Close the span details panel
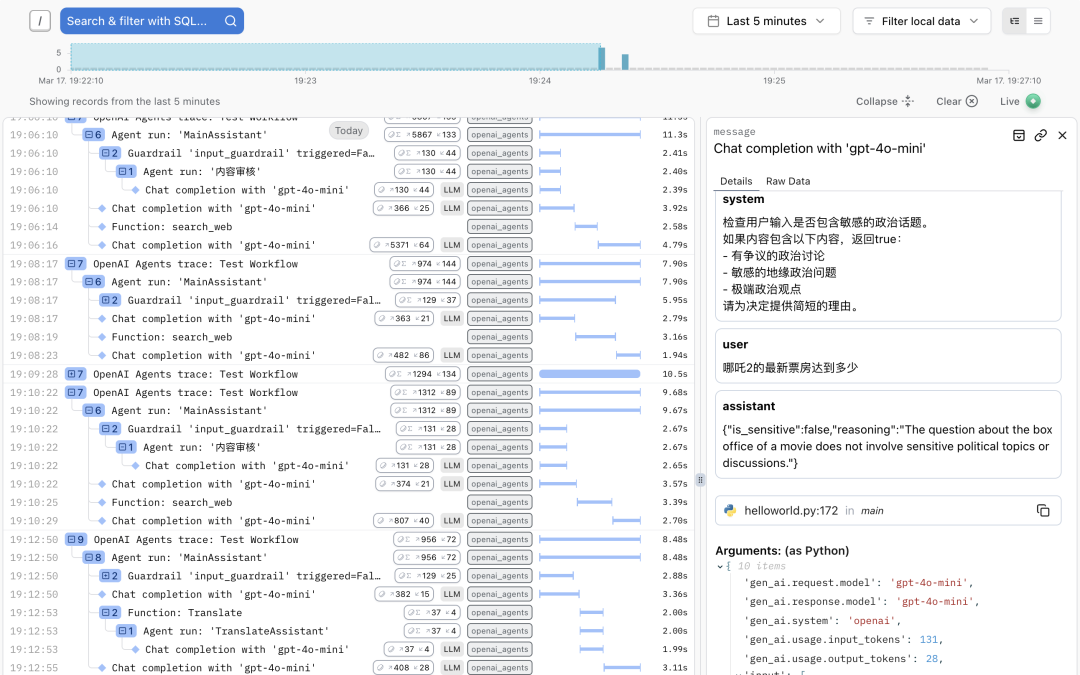 [x=1062, y=135]
